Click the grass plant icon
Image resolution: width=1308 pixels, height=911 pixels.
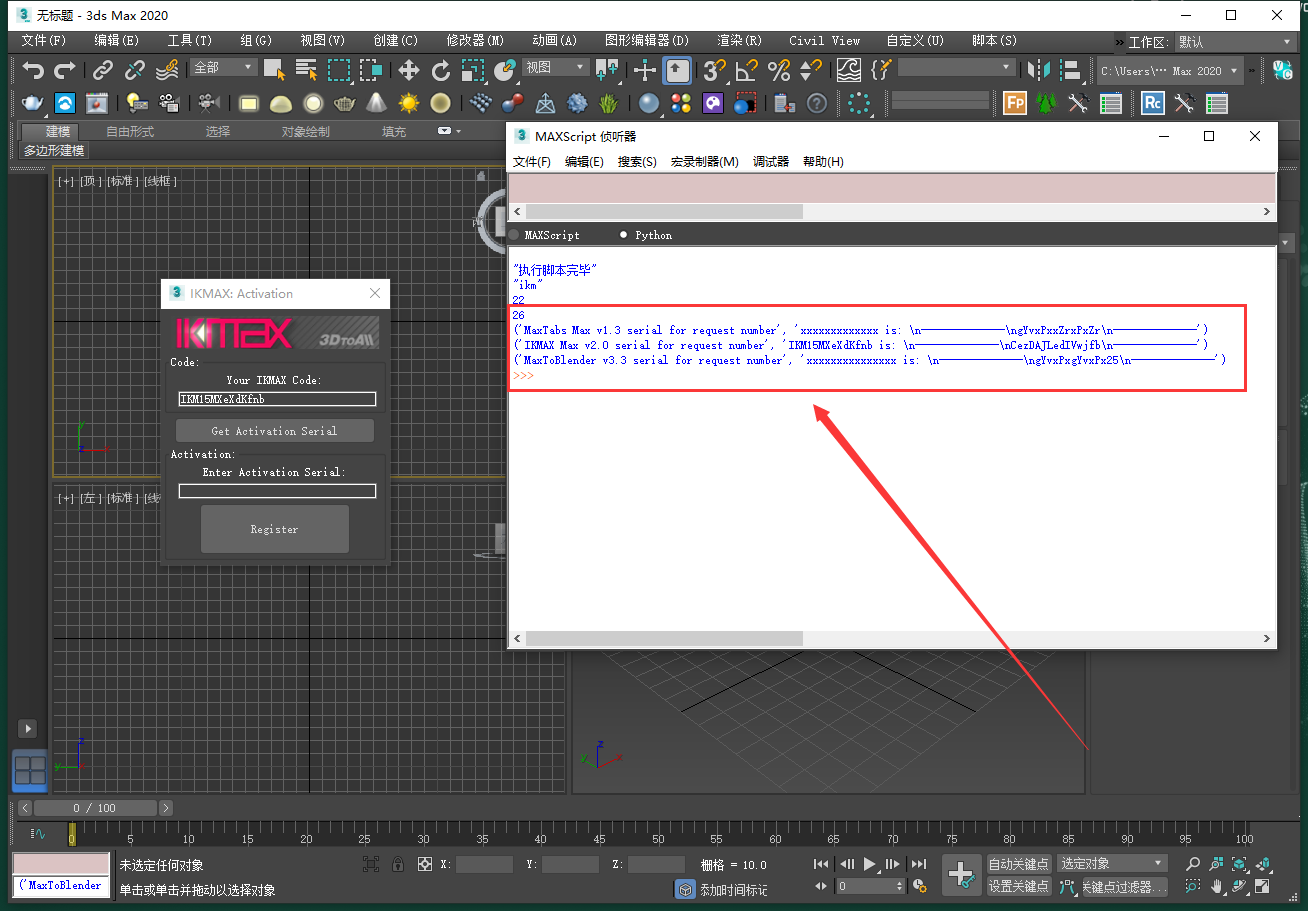[609, 103]
